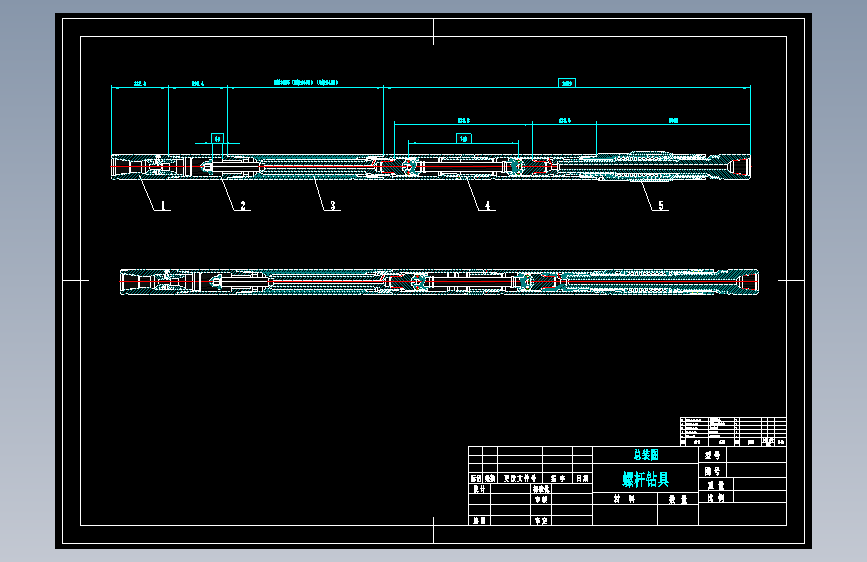This screenshot has width=867, height=562.
Task: Click part callout number 3
Action: pos(333,206)
